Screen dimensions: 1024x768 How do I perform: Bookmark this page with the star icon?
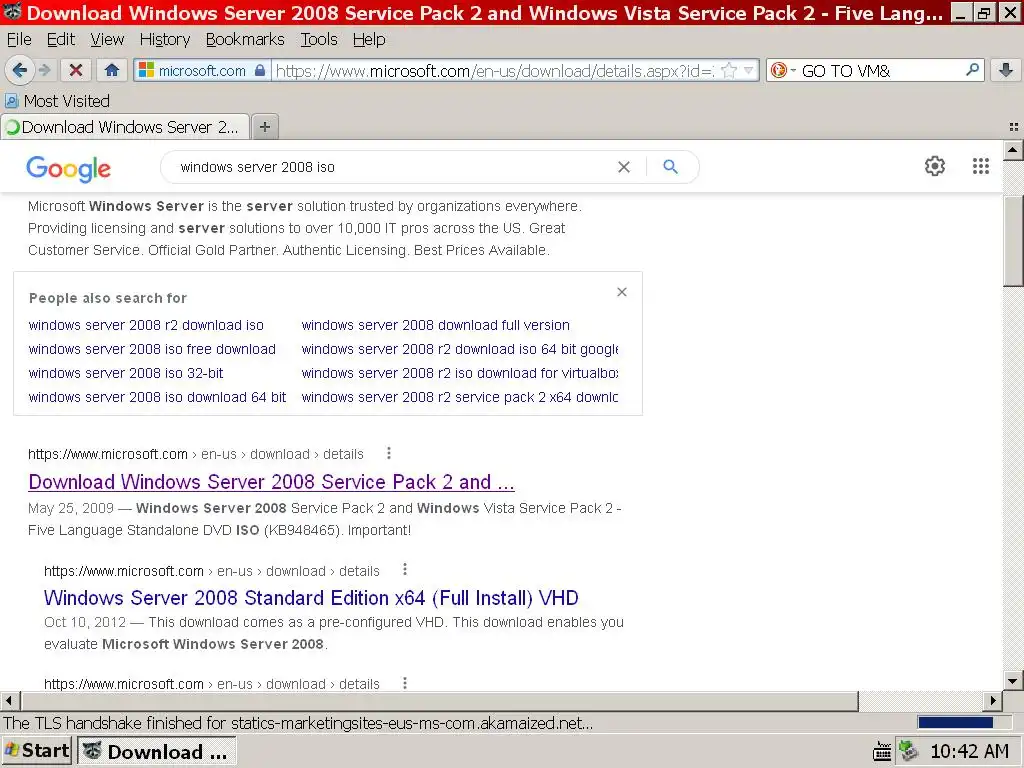point(729,71)
